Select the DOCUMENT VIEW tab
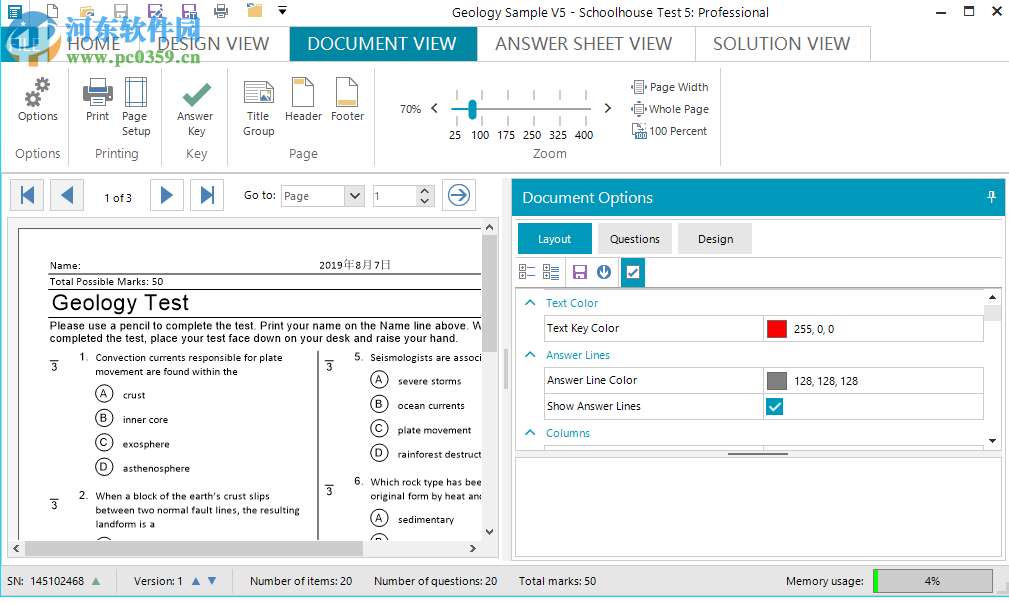 382,44
